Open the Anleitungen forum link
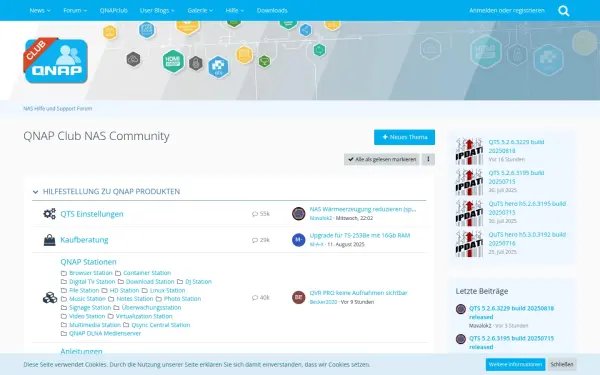The width and height of the screenshot is (600, 375). pos(82,351)
